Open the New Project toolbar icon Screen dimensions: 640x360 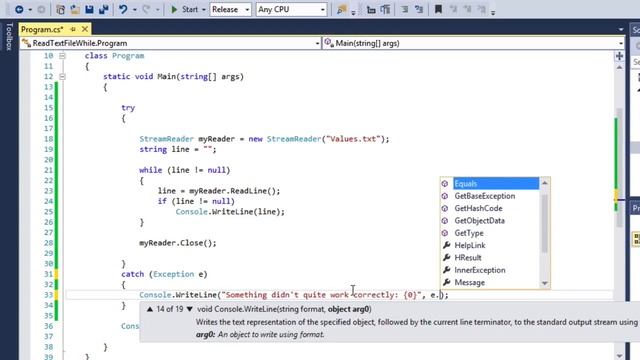pyautogui.click(x=60, y=9)
